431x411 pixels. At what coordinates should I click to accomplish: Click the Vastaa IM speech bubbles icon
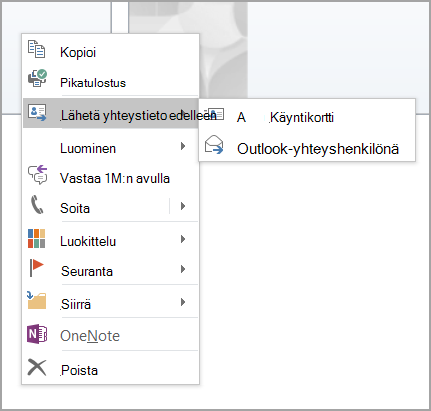pyautogui.click(x=37, y=175)
